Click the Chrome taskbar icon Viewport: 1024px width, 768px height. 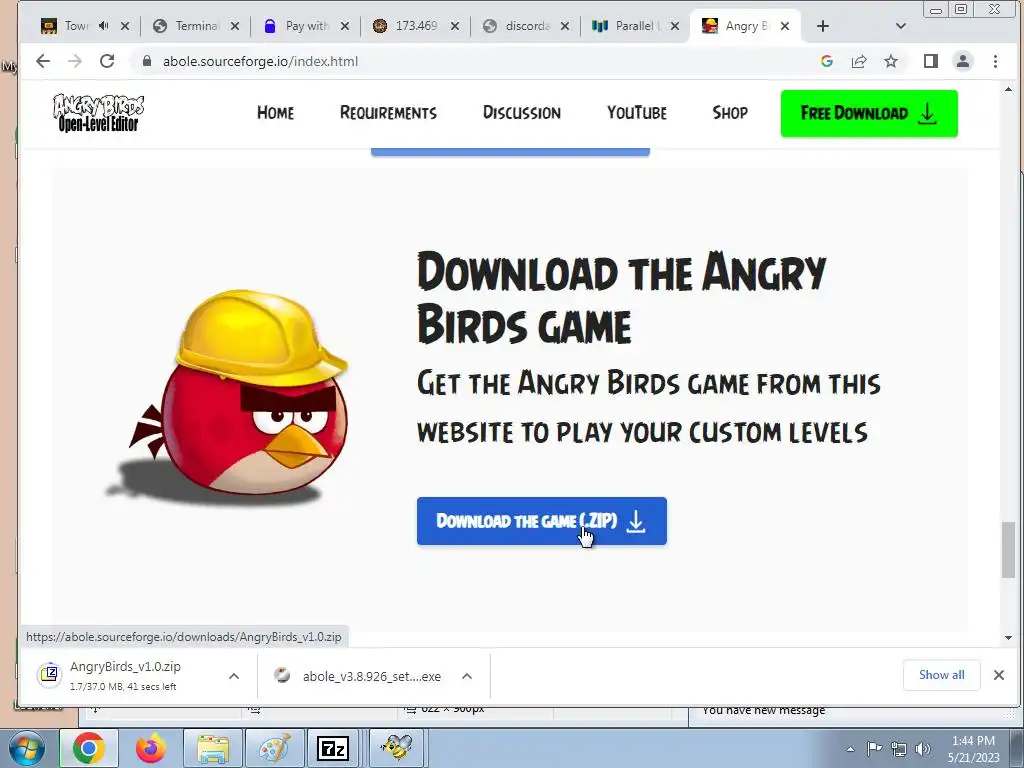(89, 748)
